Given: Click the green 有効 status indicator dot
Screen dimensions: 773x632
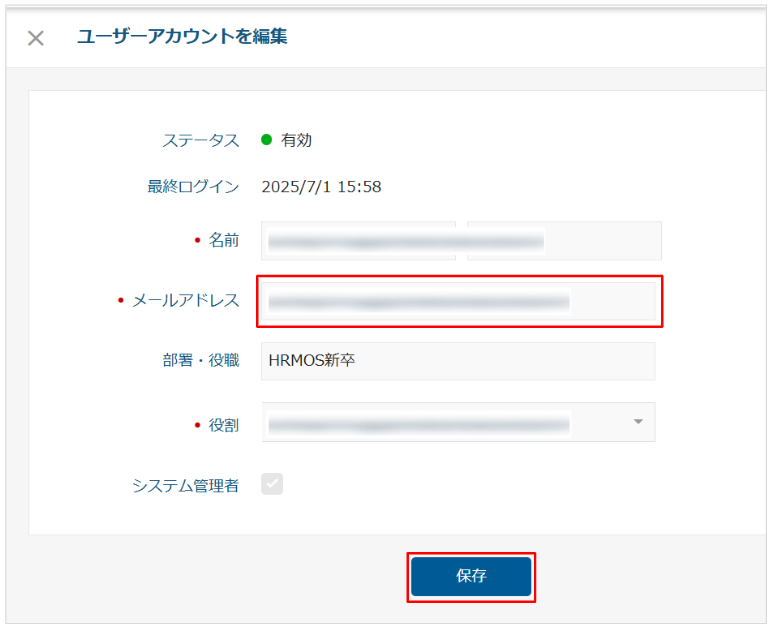Looking at the screenshot, I should point(267,140).
